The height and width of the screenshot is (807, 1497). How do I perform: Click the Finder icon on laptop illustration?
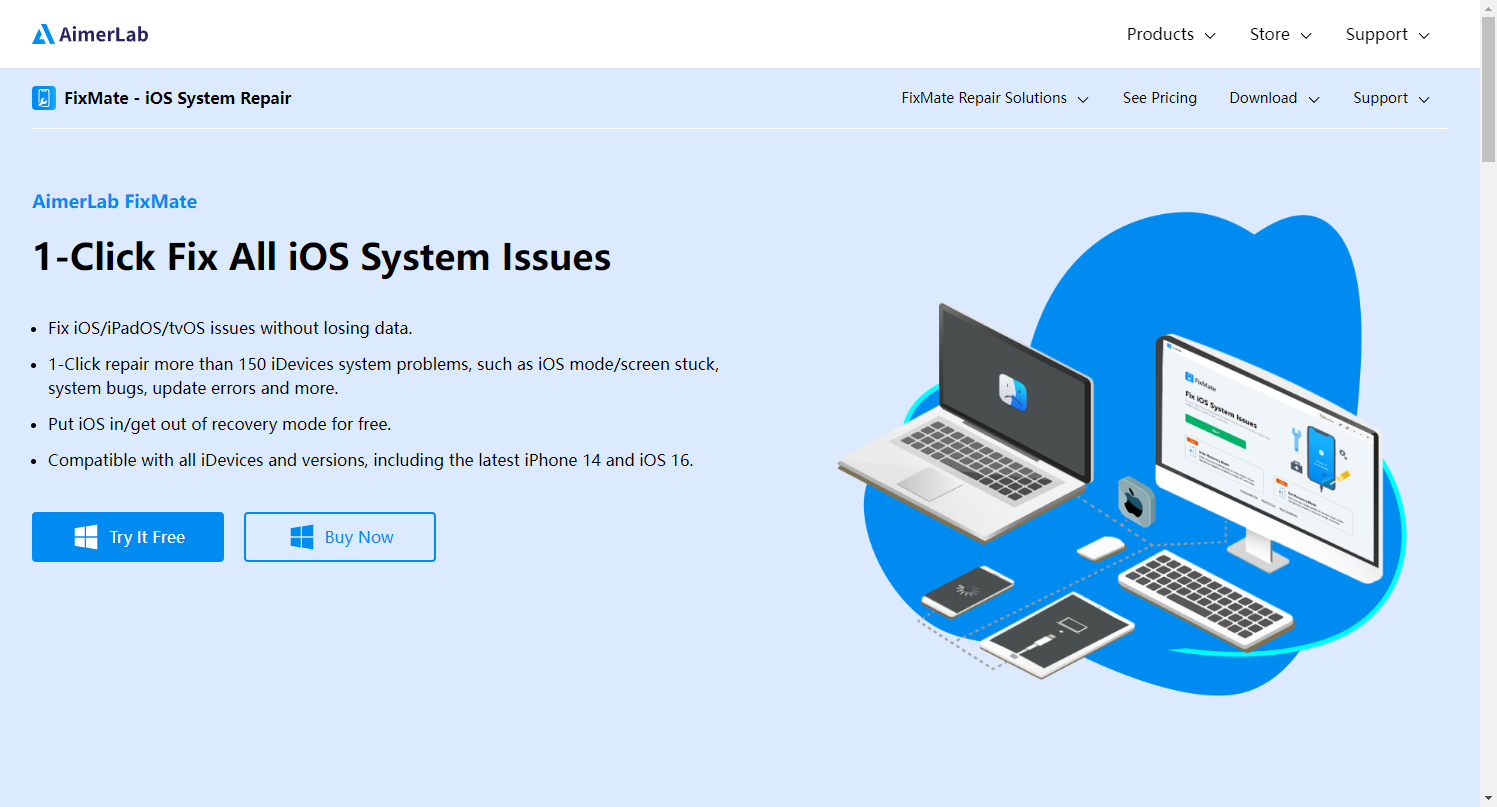[x=1013, y=391]
